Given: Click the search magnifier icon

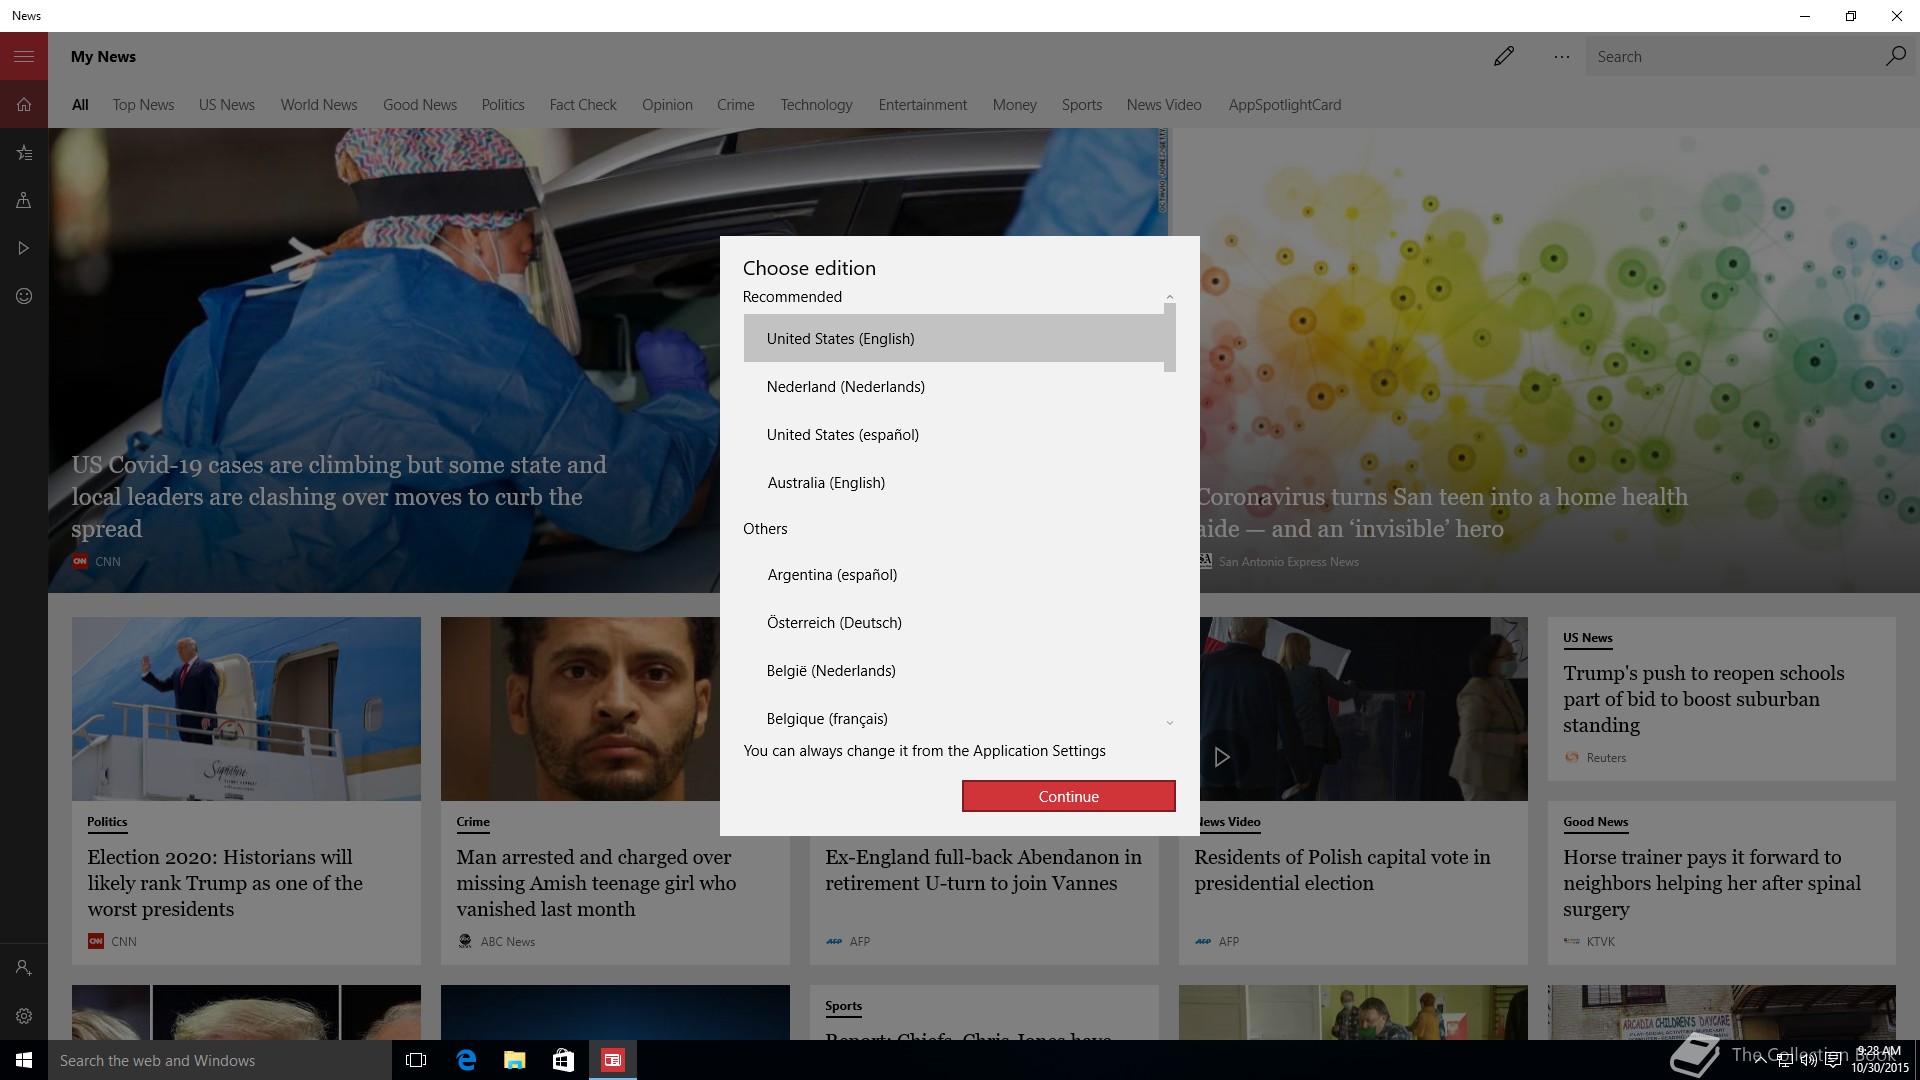Looking at the screenshot, I should click(x=1895, y=56).
